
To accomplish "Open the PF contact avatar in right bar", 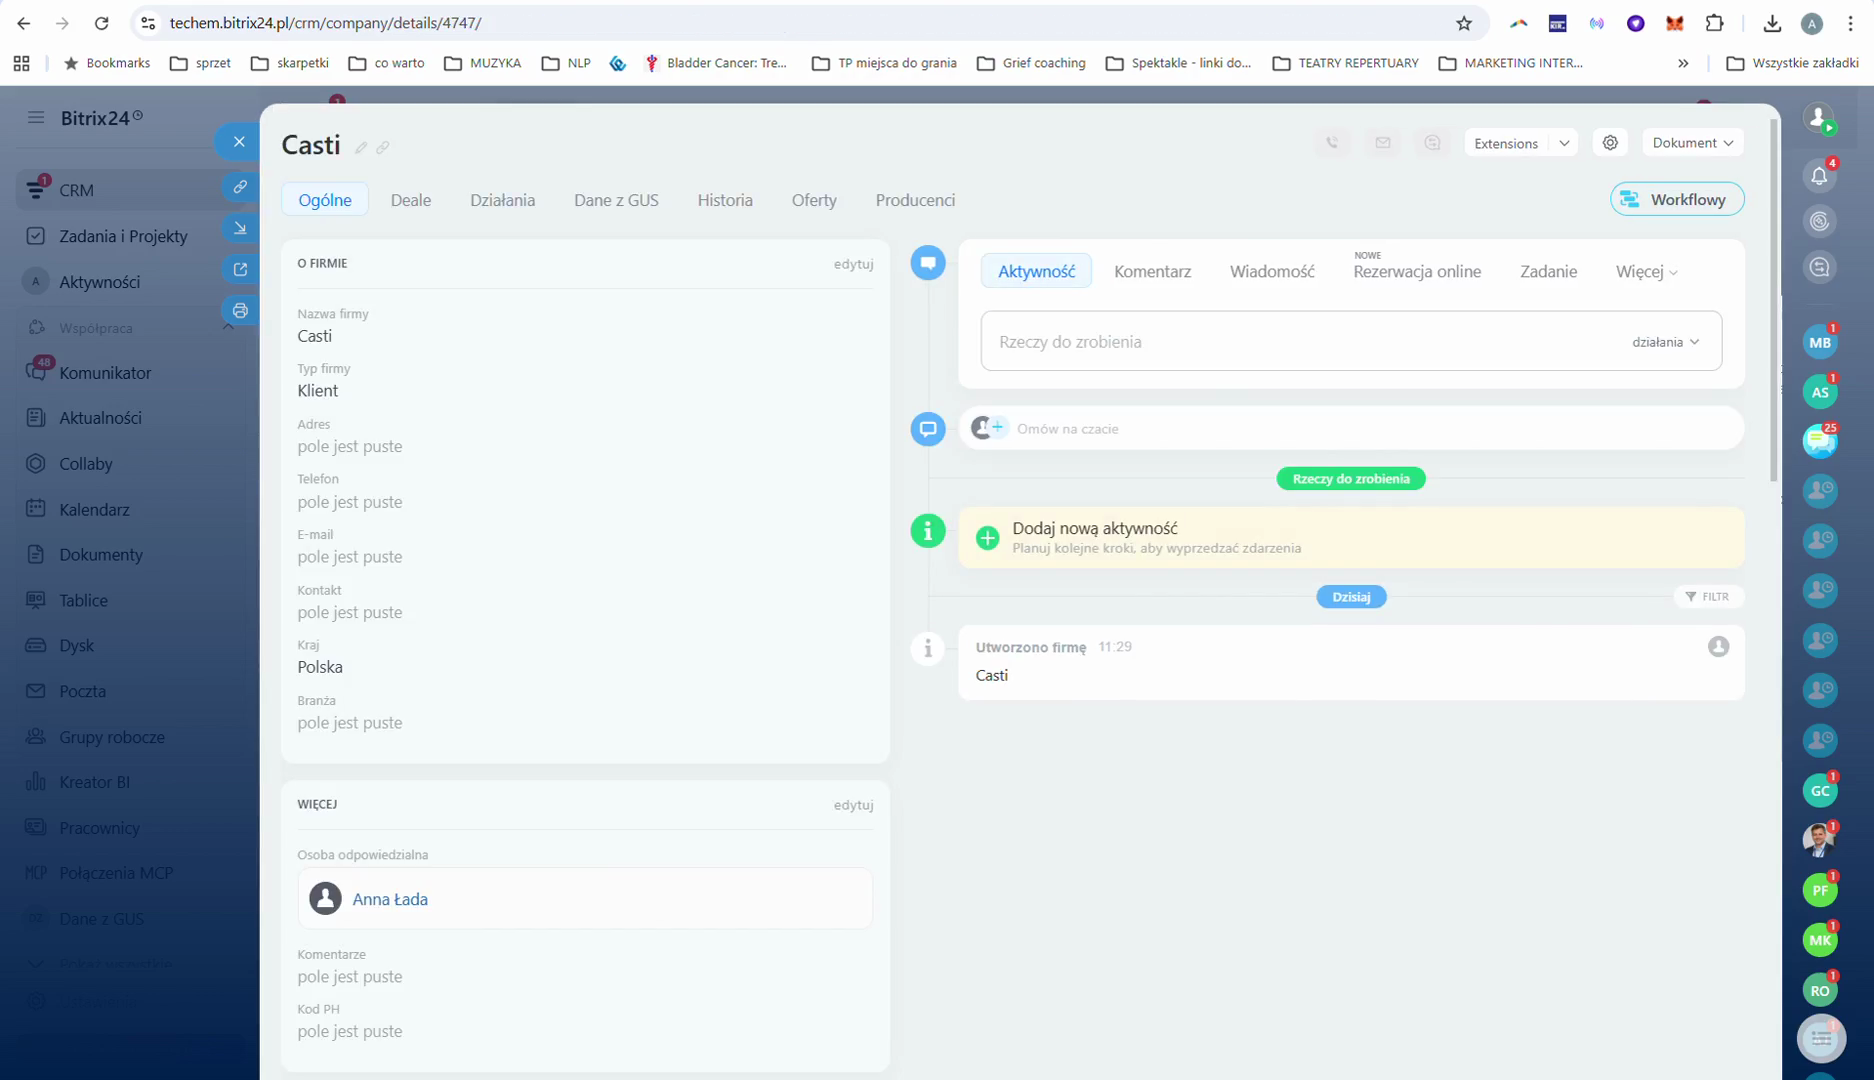I will 1819,890.
